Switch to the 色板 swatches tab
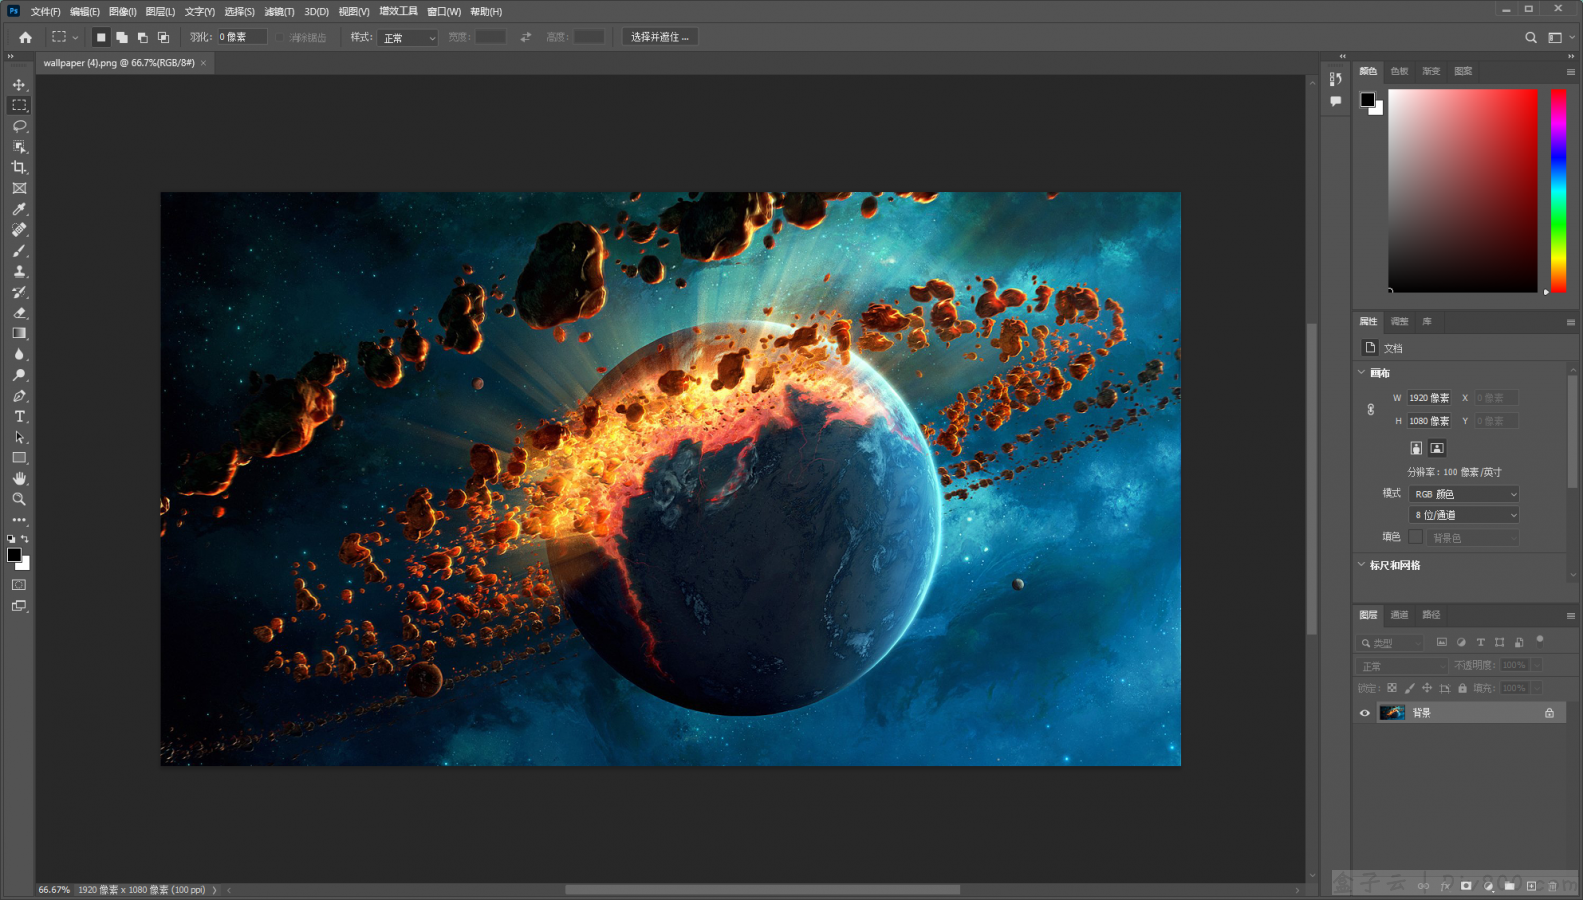 pyautogui.click(x=1399, y=71)
